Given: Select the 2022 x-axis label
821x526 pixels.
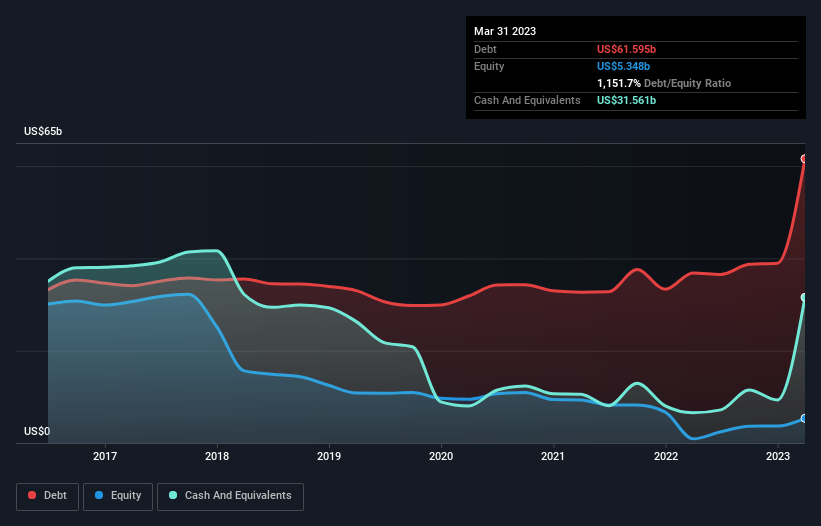Looking at the screenshot, I should tap(666, 456).
